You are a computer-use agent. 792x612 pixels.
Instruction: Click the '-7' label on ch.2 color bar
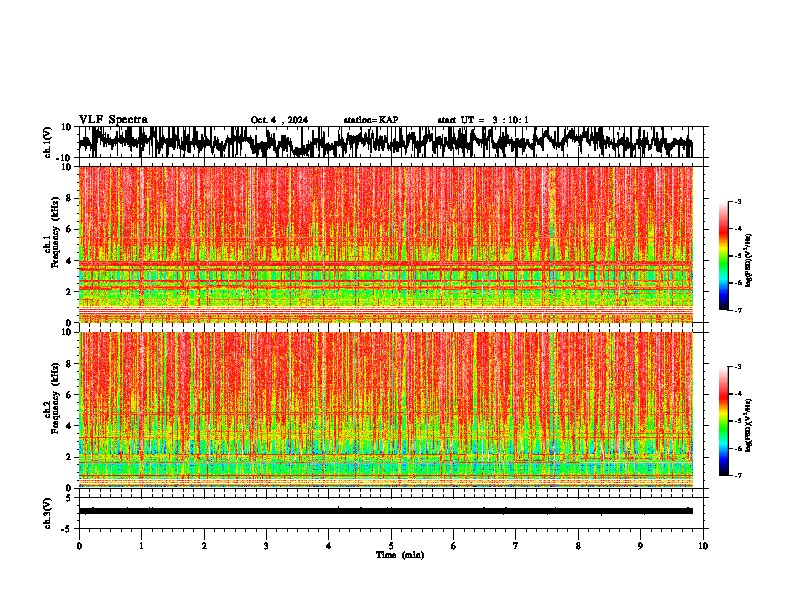point(737,475)
